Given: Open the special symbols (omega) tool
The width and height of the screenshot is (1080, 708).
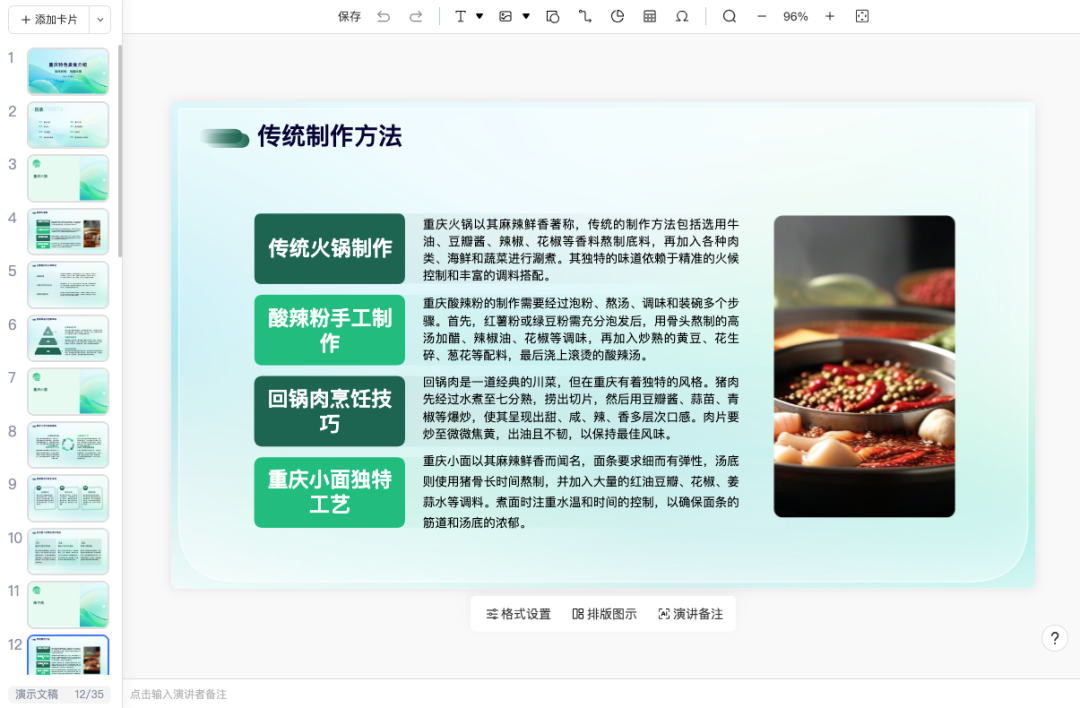Looking at the screenshot, I should pyautogui.click(x=682, y=17).
